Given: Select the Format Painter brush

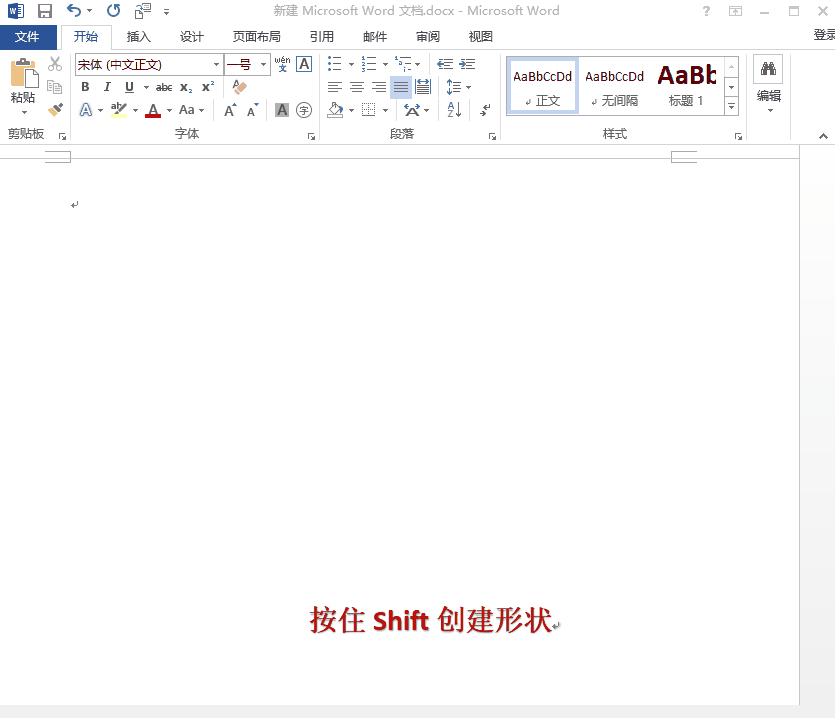Looking at the screenshot, I should coord(55,110).
